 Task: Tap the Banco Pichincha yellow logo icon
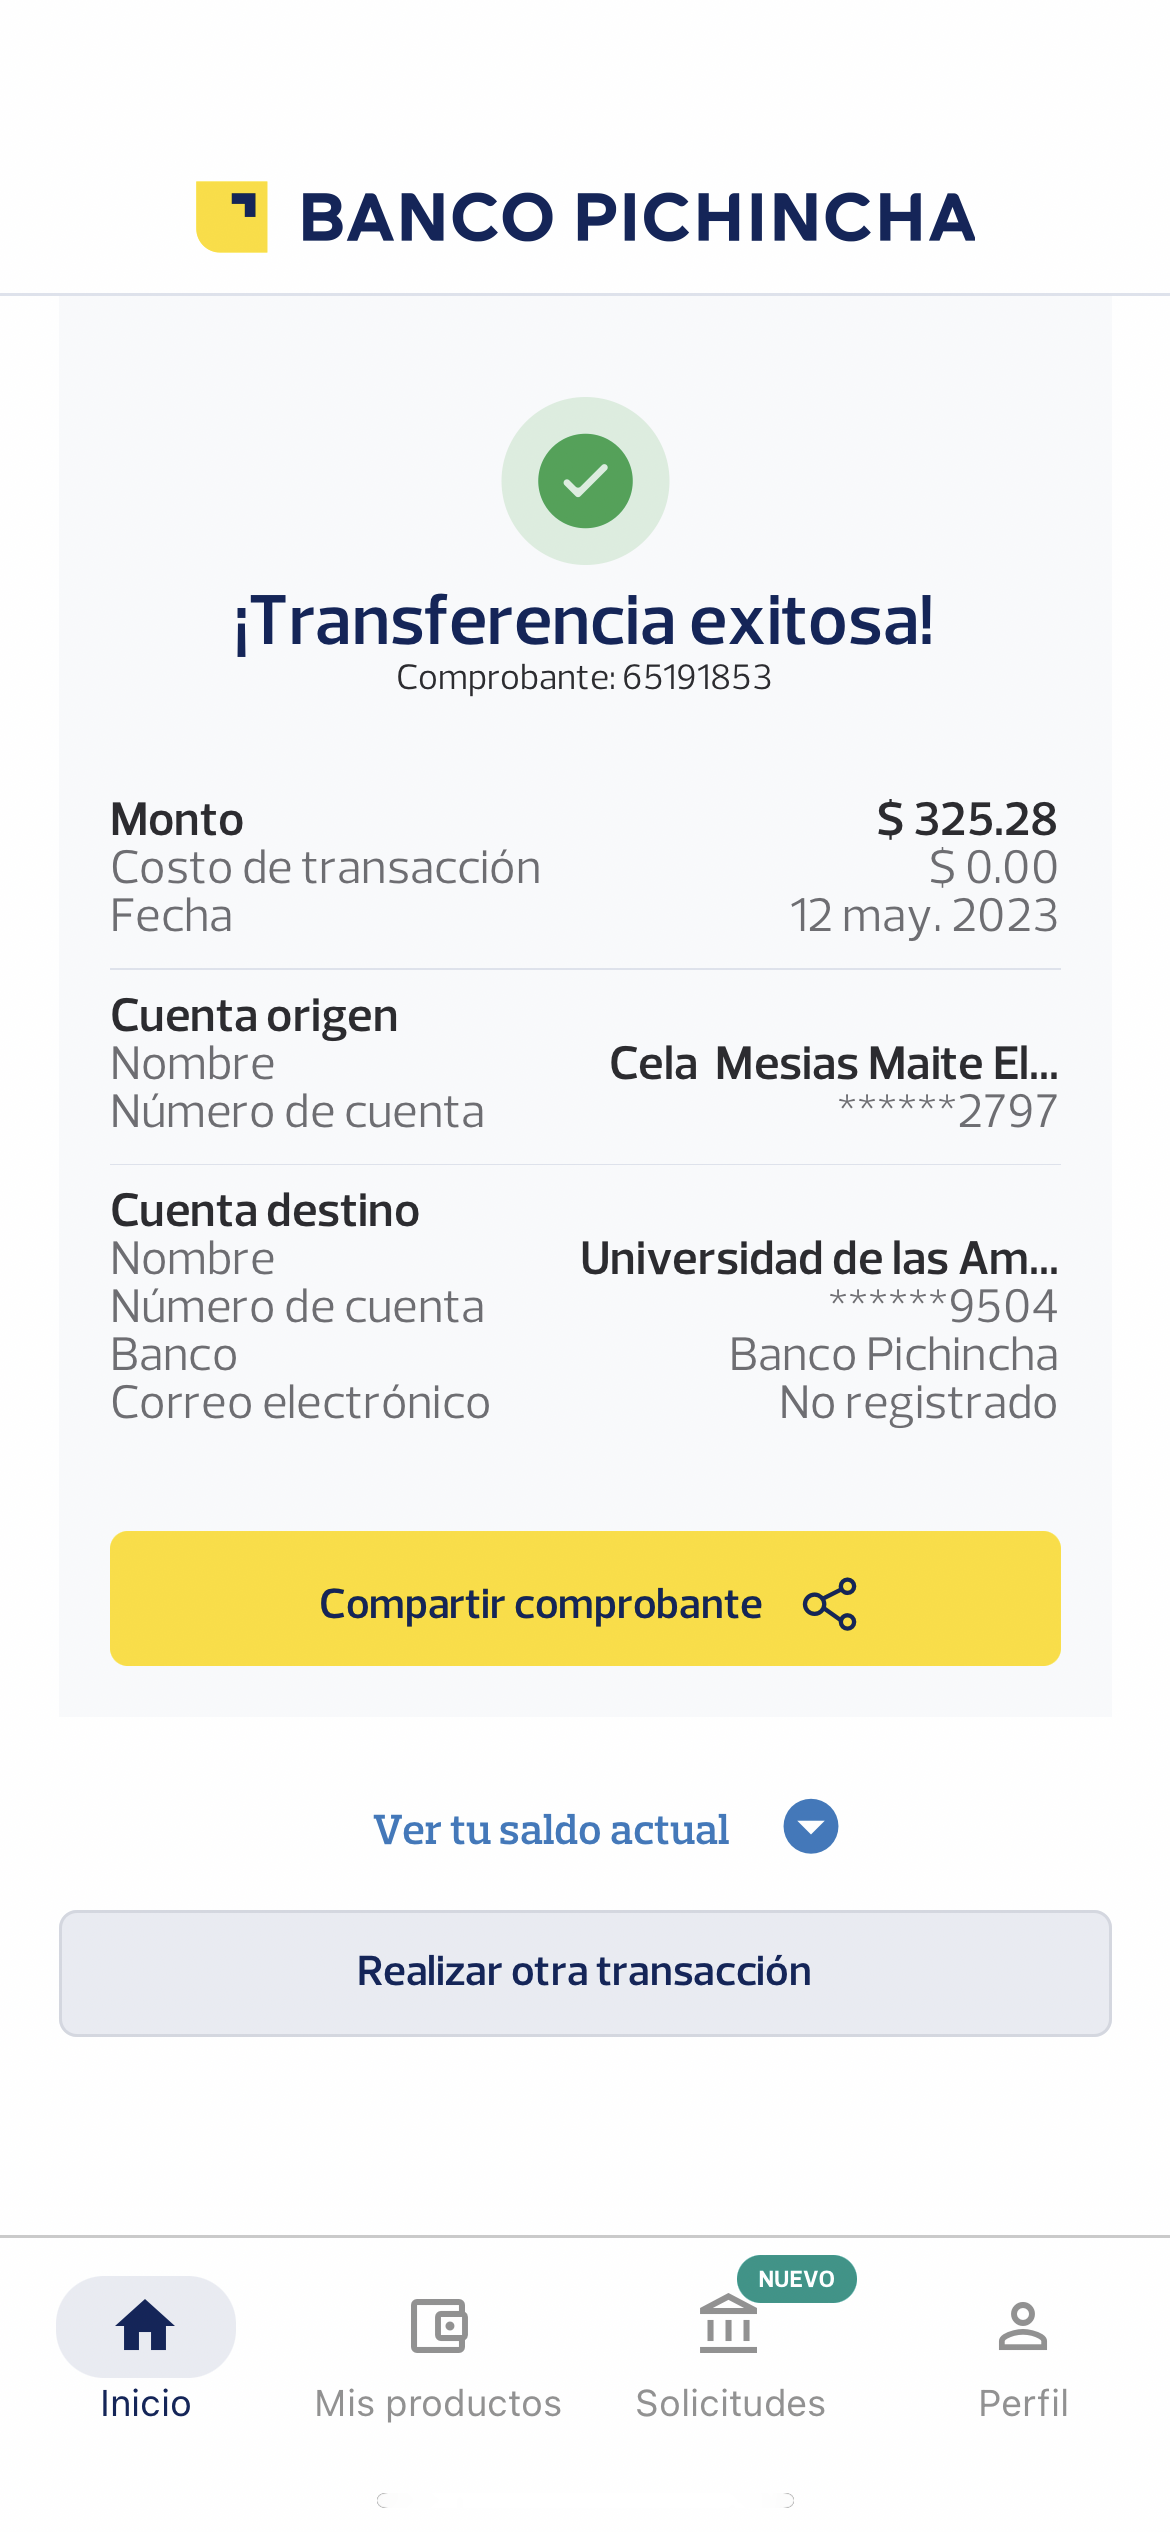coord(232,217)
